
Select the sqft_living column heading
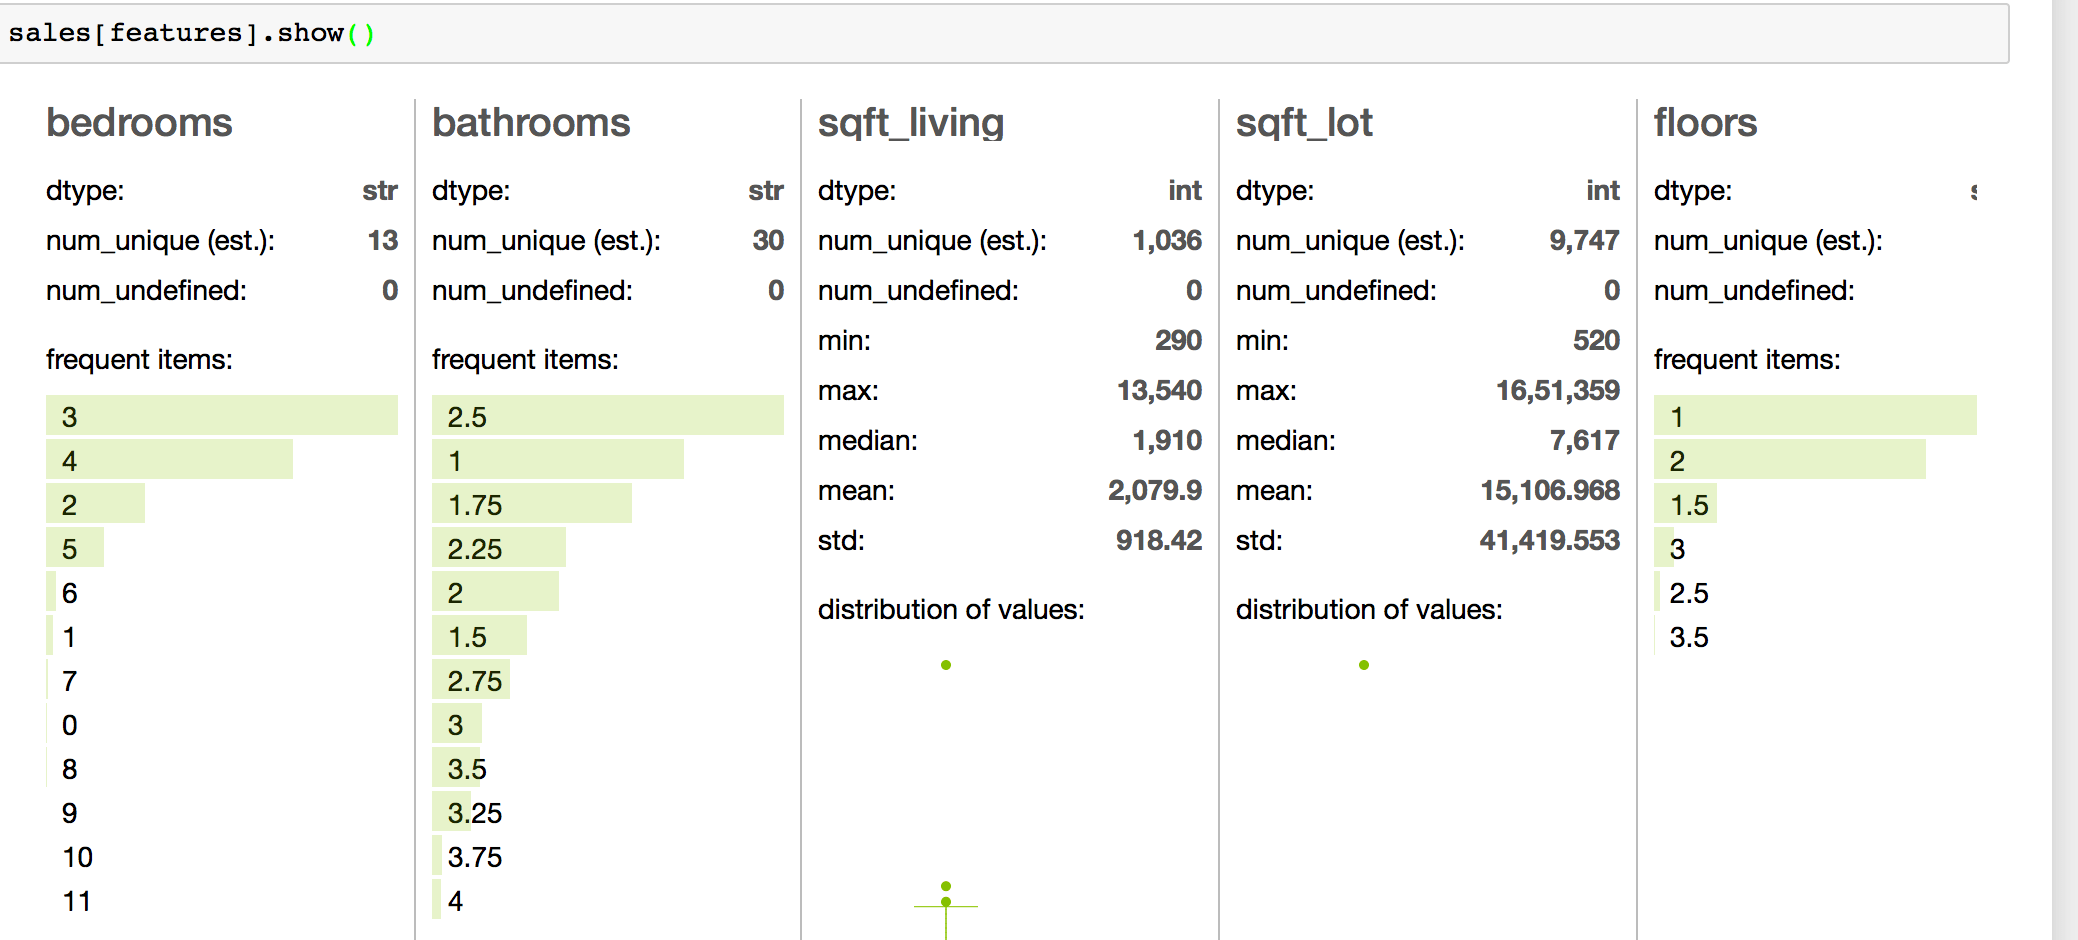click(911, 124)
